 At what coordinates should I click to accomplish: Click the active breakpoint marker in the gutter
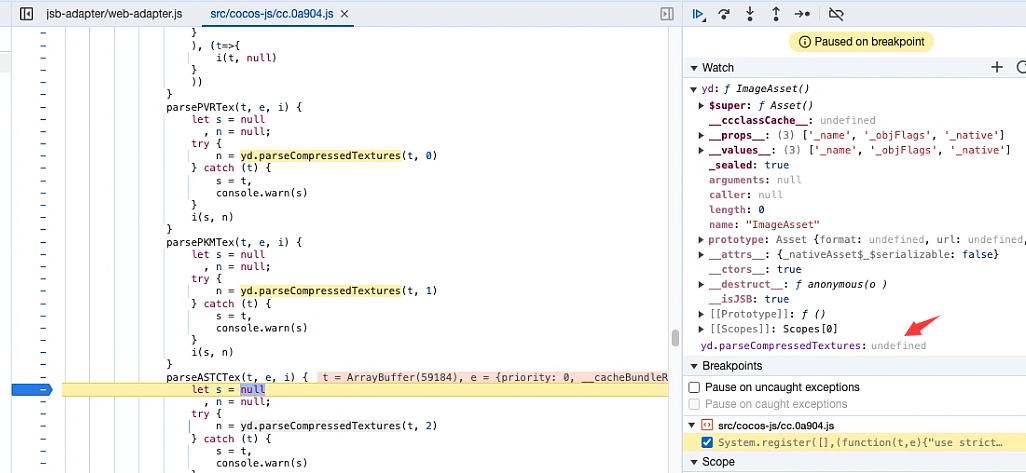[31, 390]
